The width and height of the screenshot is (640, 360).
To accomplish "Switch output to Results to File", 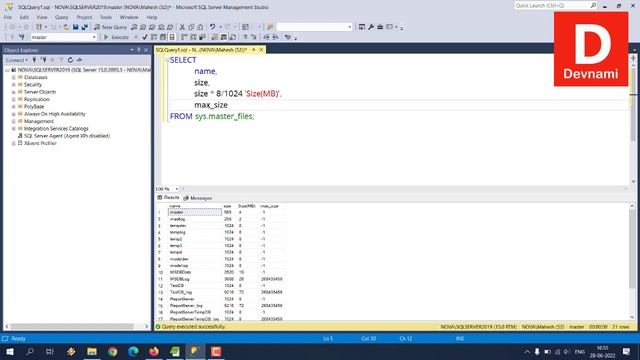I will [233, 37].
